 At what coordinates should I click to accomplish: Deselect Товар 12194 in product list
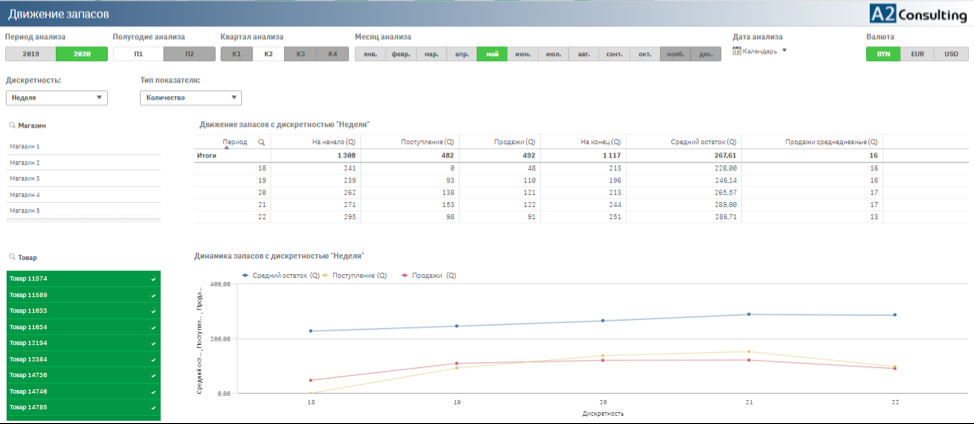click(x=83, y=343)
